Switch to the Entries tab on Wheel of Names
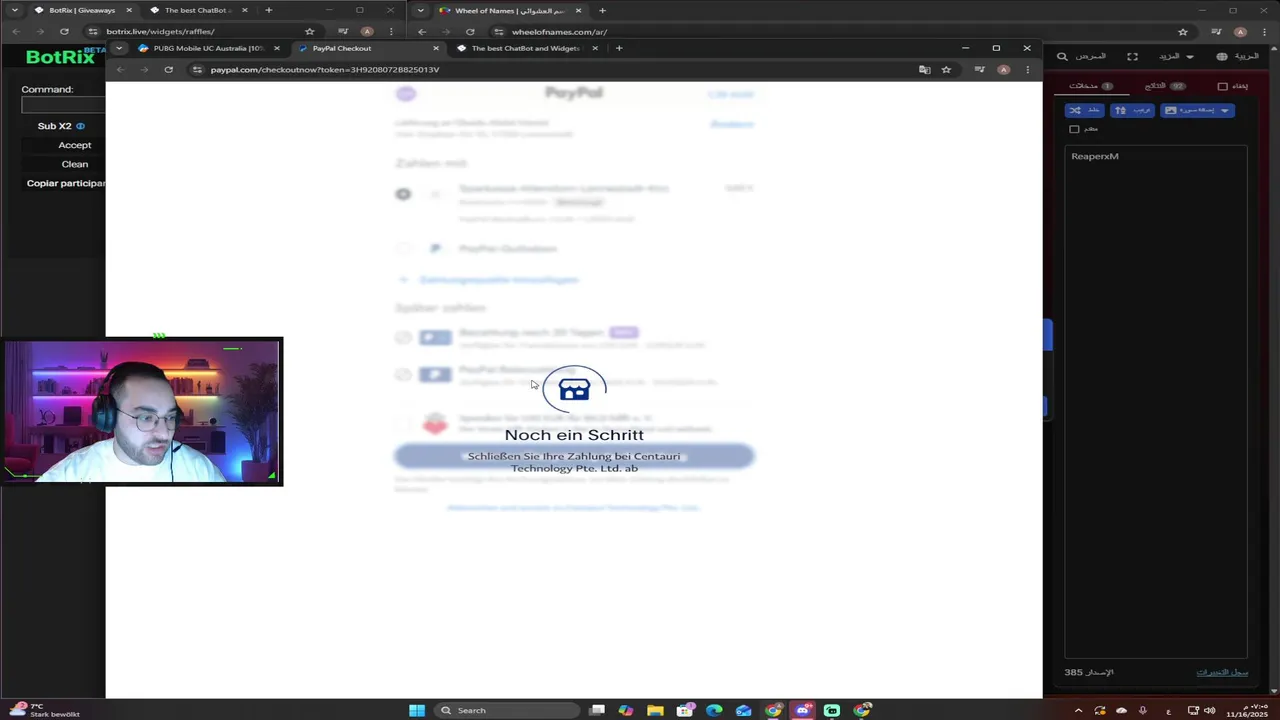The image size is (1280, 720). pyautogui.click(x=1090, y=86)
